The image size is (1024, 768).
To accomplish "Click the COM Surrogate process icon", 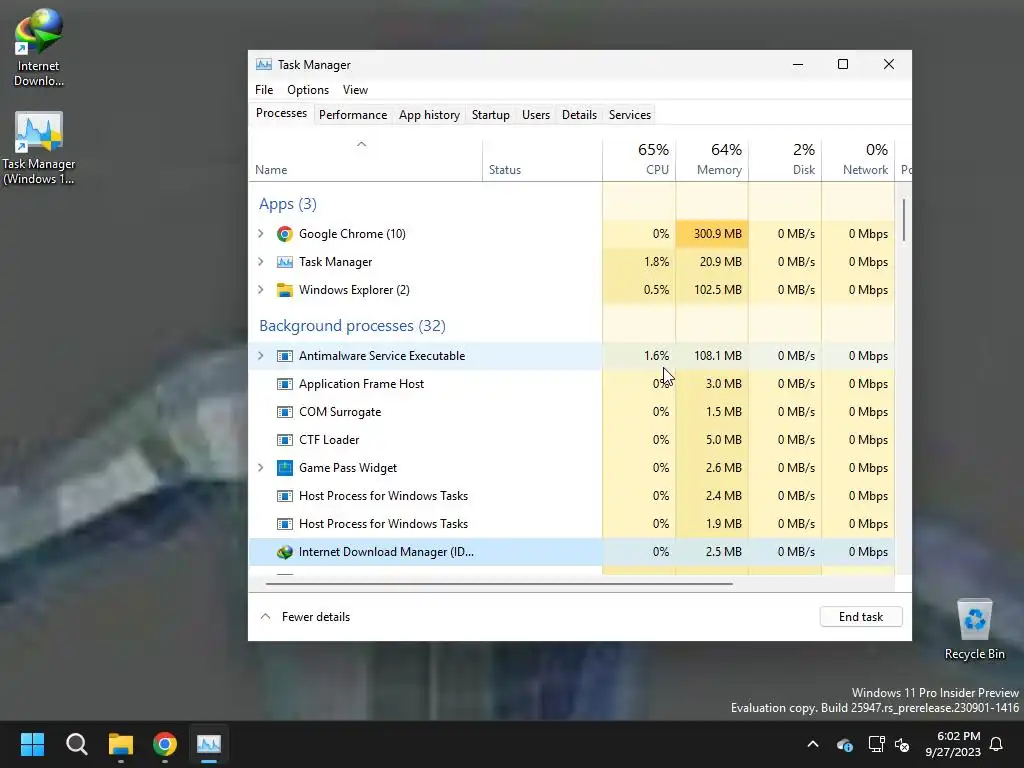I will pos(284,412).
